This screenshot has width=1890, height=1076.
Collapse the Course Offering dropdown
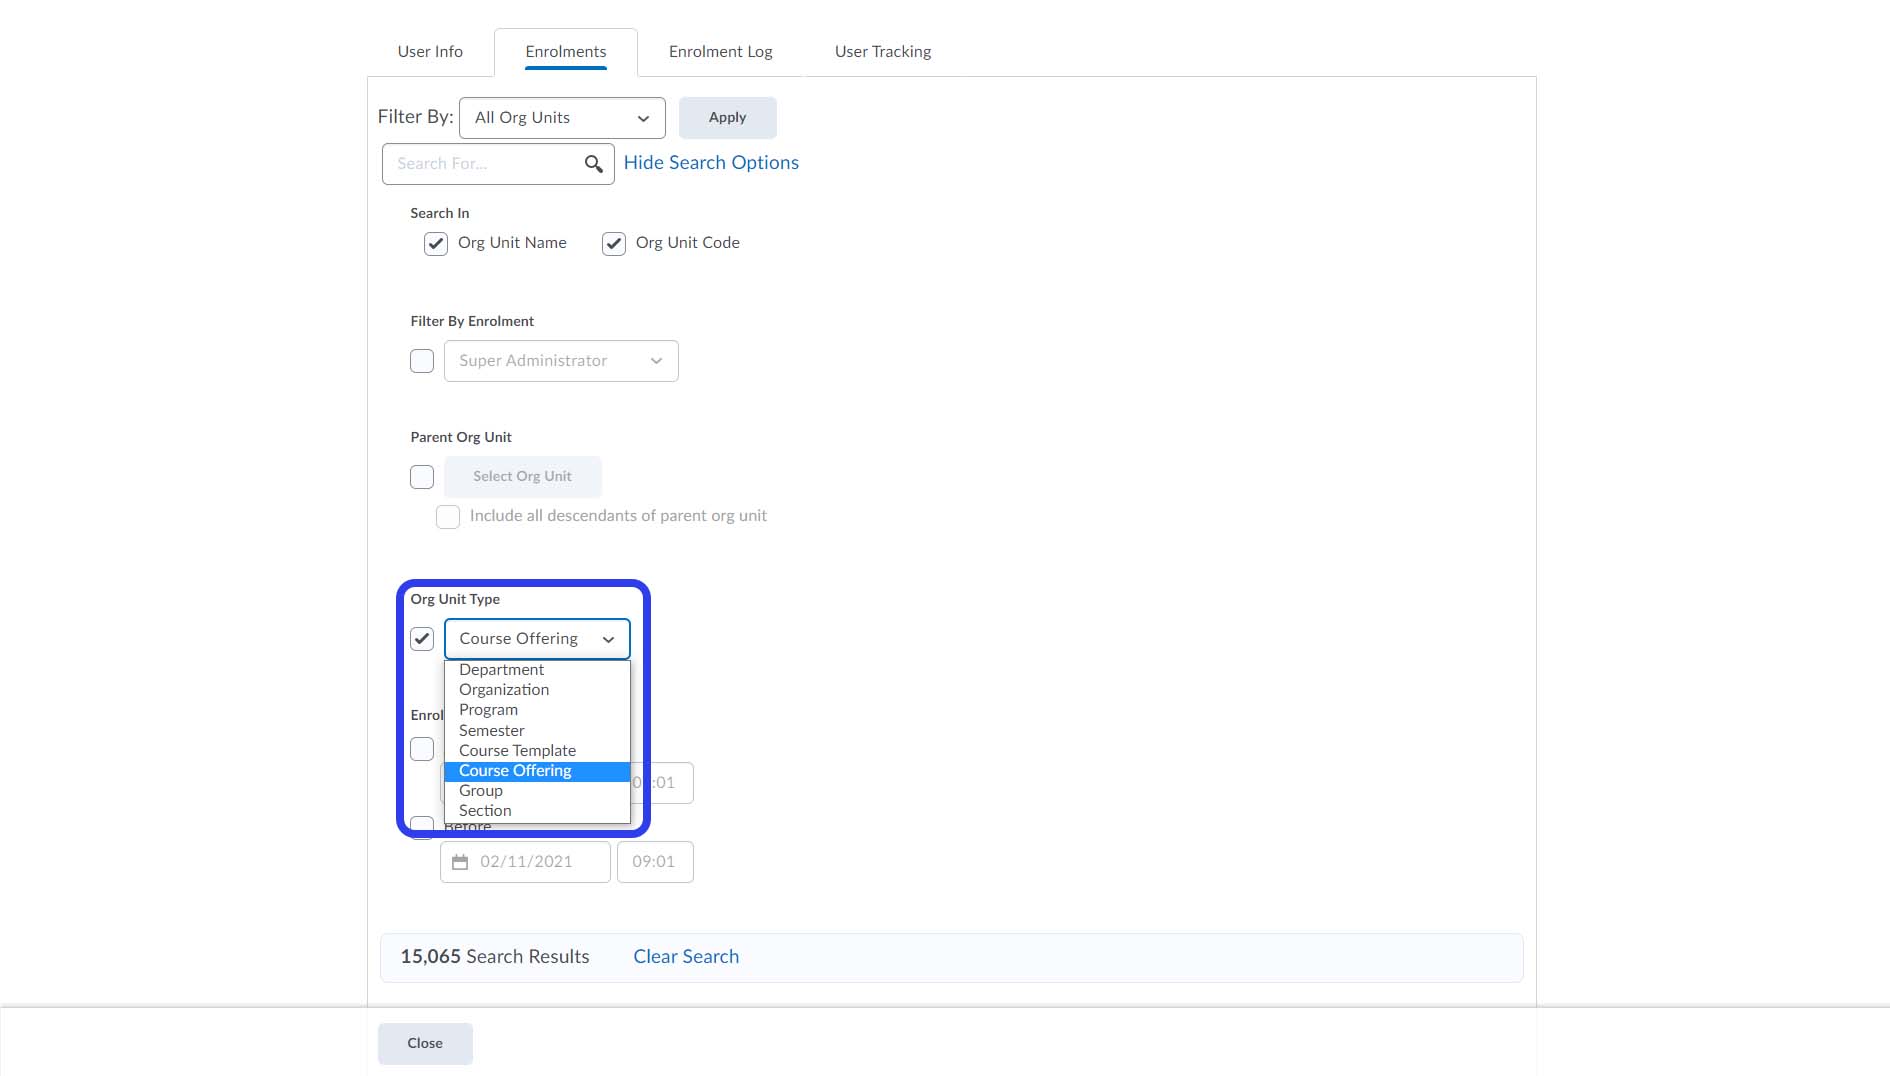[x=537, y=639]
